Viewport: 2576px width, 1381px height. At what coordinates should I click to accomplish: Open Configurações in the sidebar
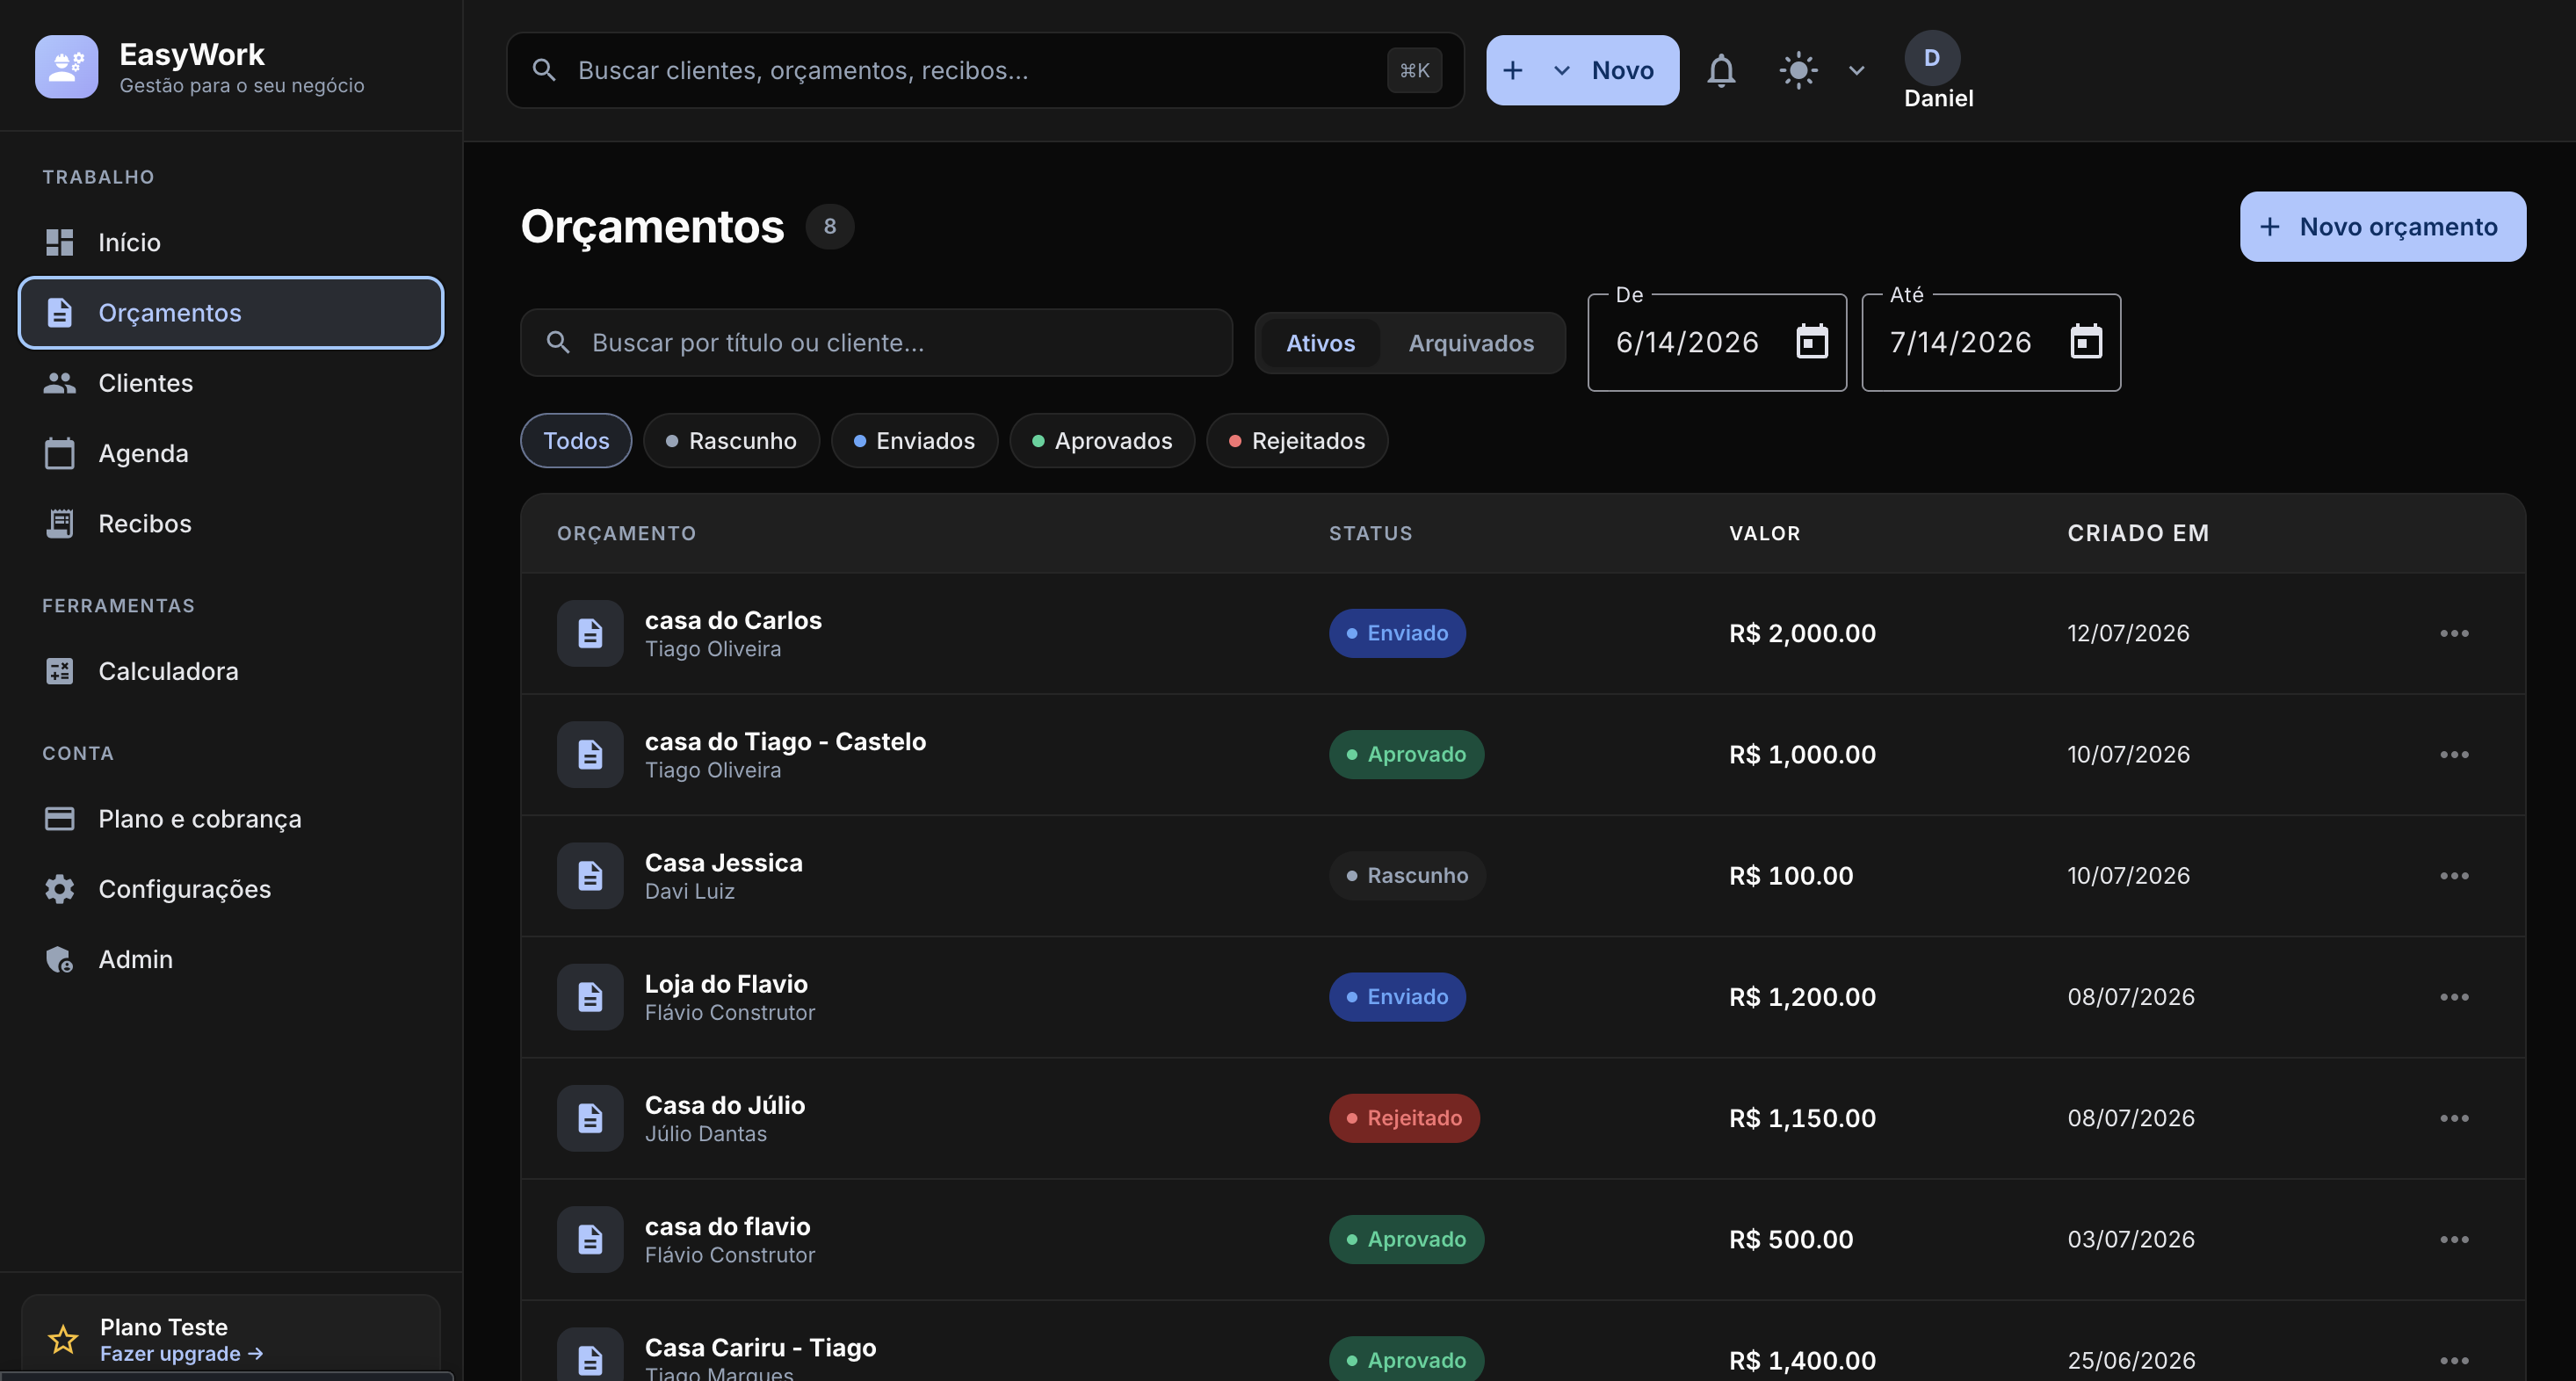pyautogui.click(x=231, y=889)
